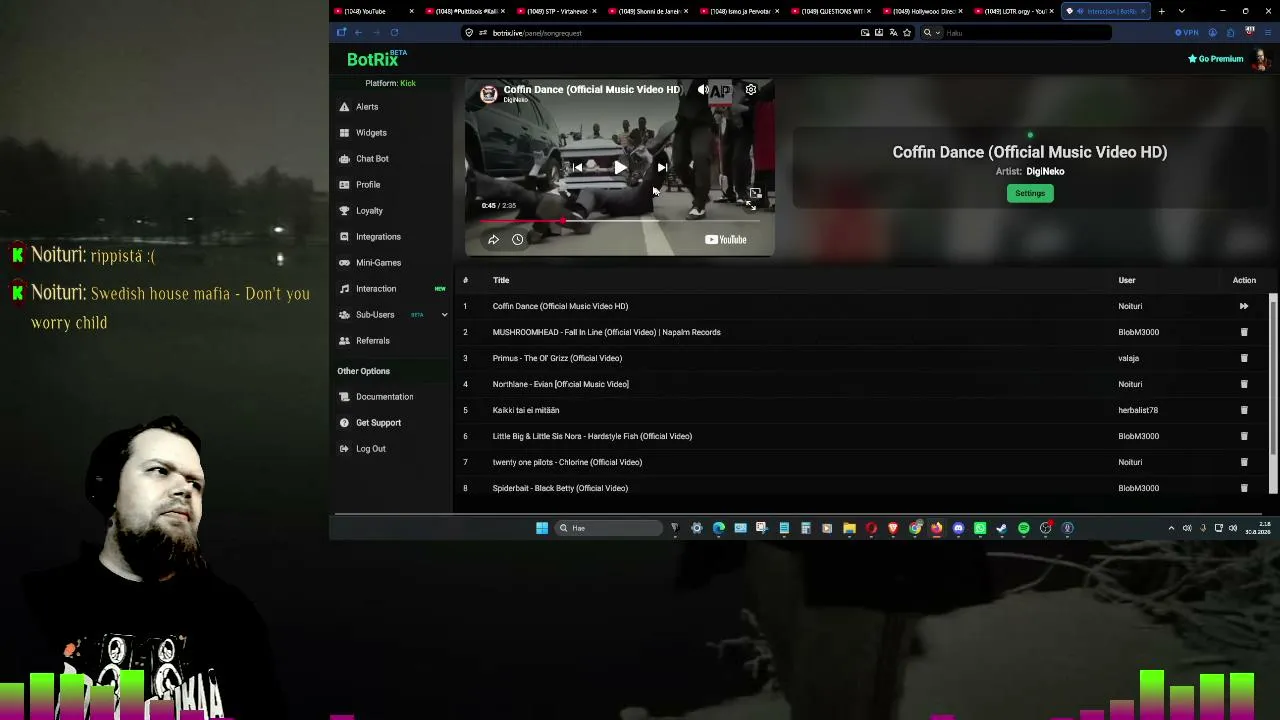Open the Loyalty trophy icon in sidebar
The height and width of the screenshot is (720, 1280).
click(344, 211)
